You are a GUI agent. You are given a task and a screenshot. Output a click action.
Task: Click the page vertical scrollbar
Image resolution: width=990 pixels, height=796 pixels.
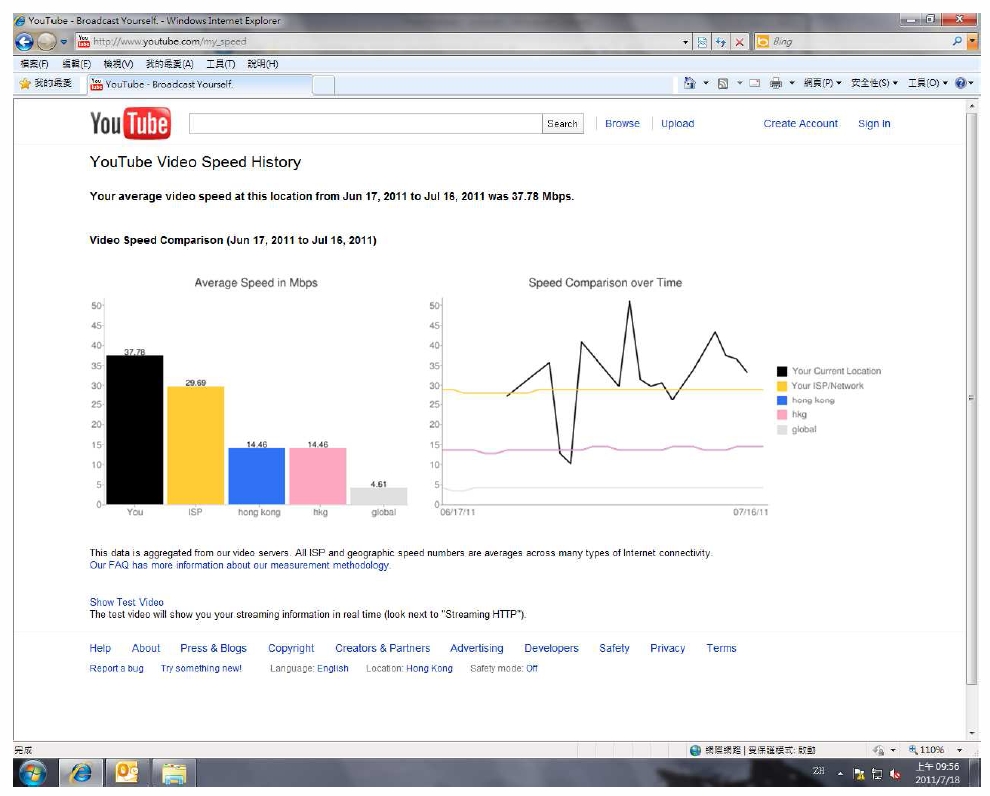click(x=971, y=398)
